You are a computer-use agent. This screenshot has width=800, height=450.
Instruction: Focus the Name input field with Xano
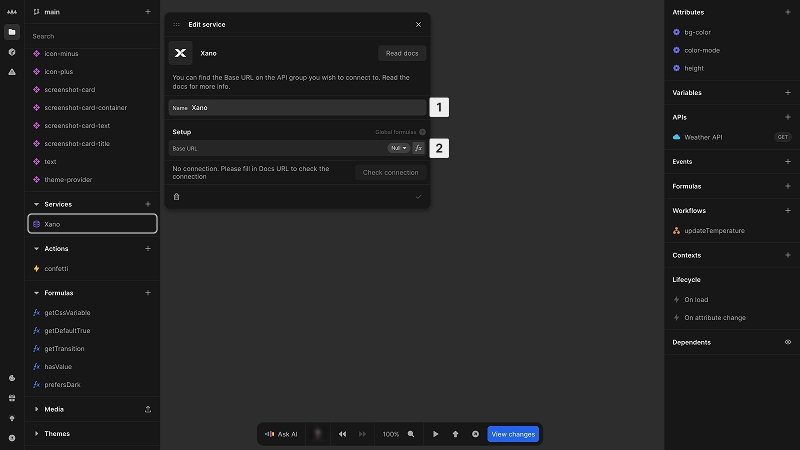point(297,108)
